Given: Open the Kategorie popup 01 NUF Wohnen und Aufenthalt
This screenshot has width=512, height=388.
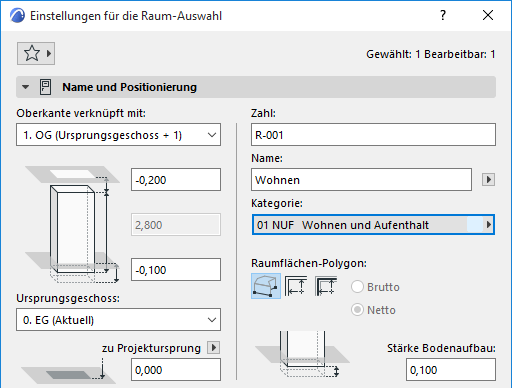Looking at the screenshot, I should 373,225.
